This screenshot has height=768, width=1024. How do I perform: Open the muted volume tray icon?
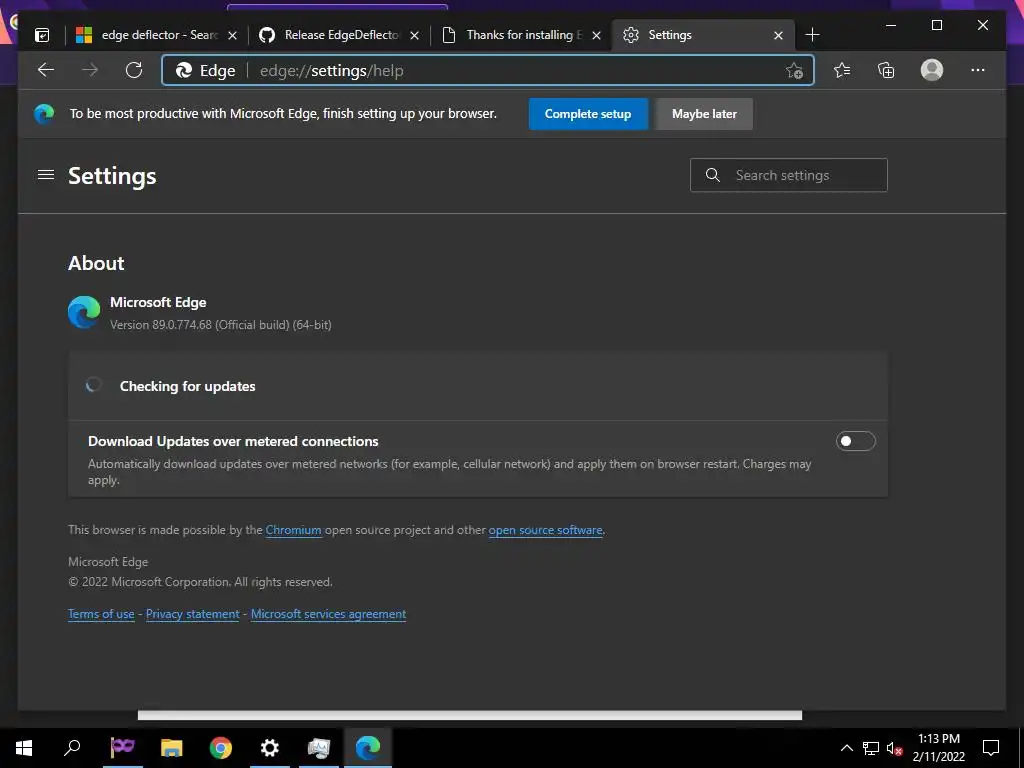pos(894,748)
